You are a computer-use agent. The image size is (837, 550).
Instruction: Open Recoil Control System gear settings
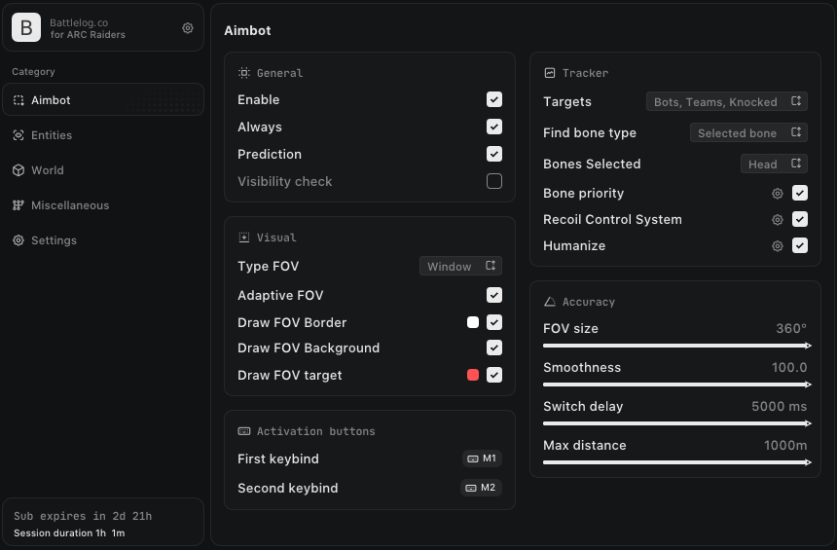coord(777,219)
